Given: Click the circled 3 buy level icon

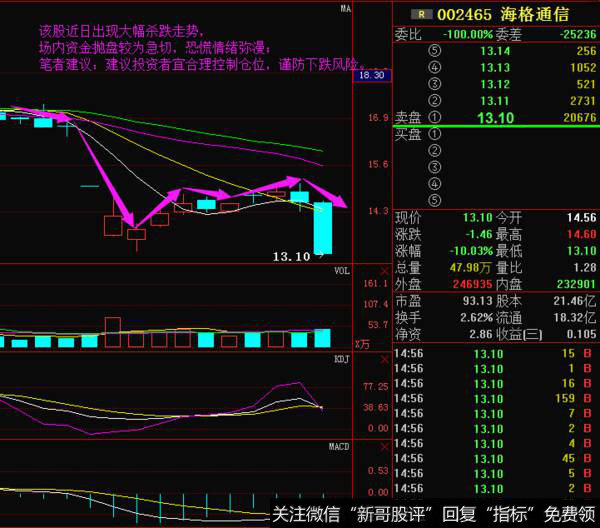Looking at the screenshot, I should coord(435,167).
